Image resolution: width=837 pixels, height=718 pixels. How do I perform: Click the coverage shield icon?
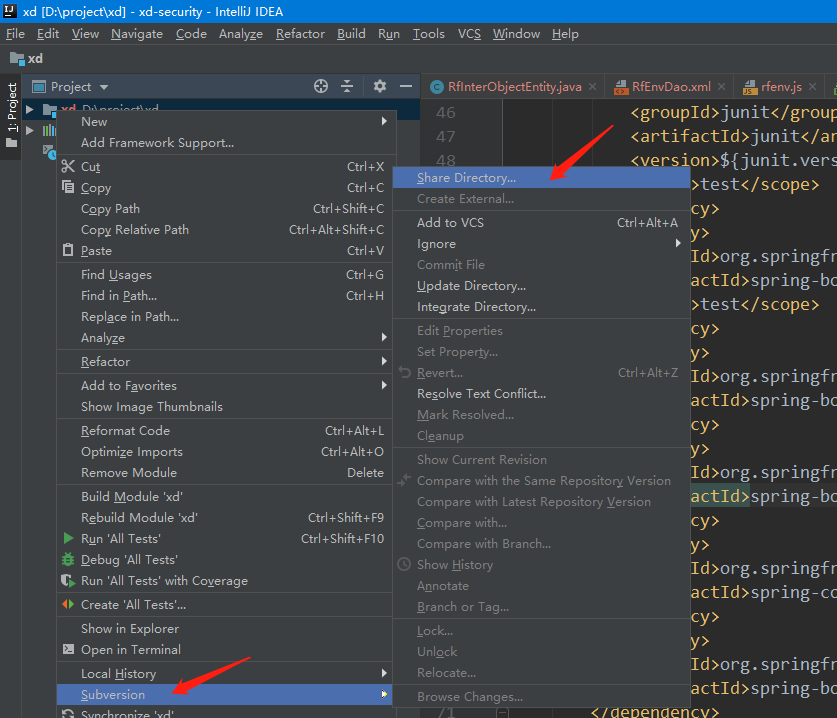[x=68, y=580]
